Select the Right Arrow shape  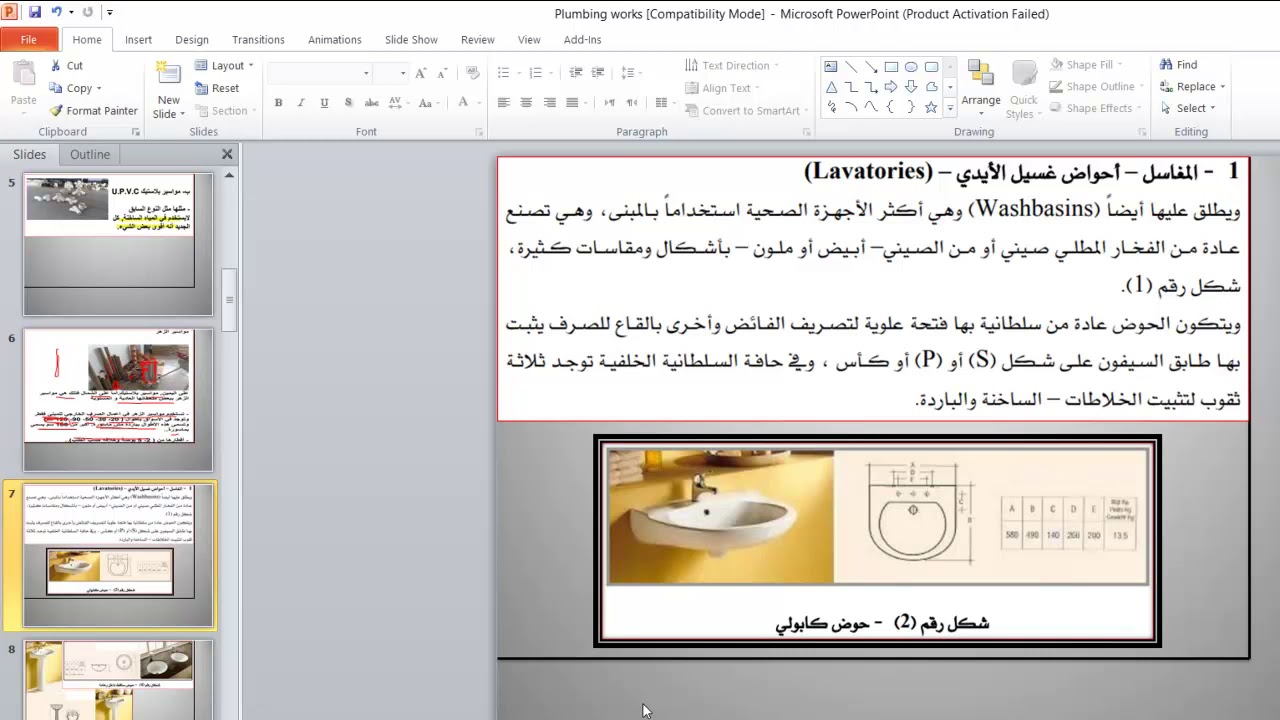(x=891, y=87)
